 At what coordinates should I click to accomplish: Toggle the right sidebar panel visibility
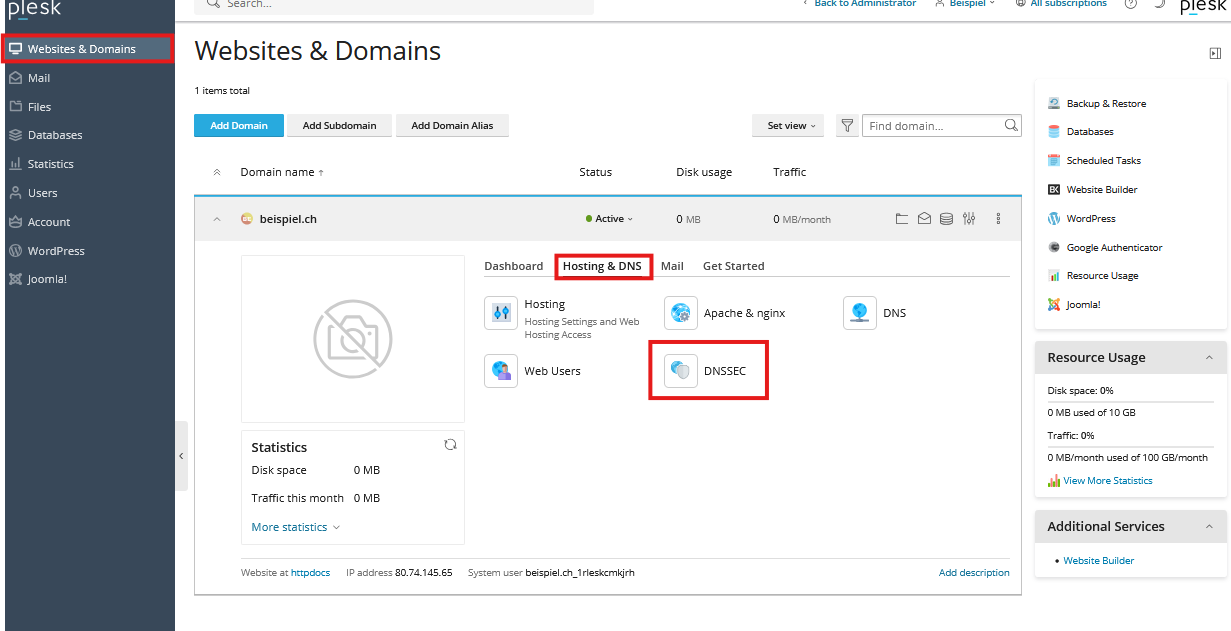pos(1215,53)
